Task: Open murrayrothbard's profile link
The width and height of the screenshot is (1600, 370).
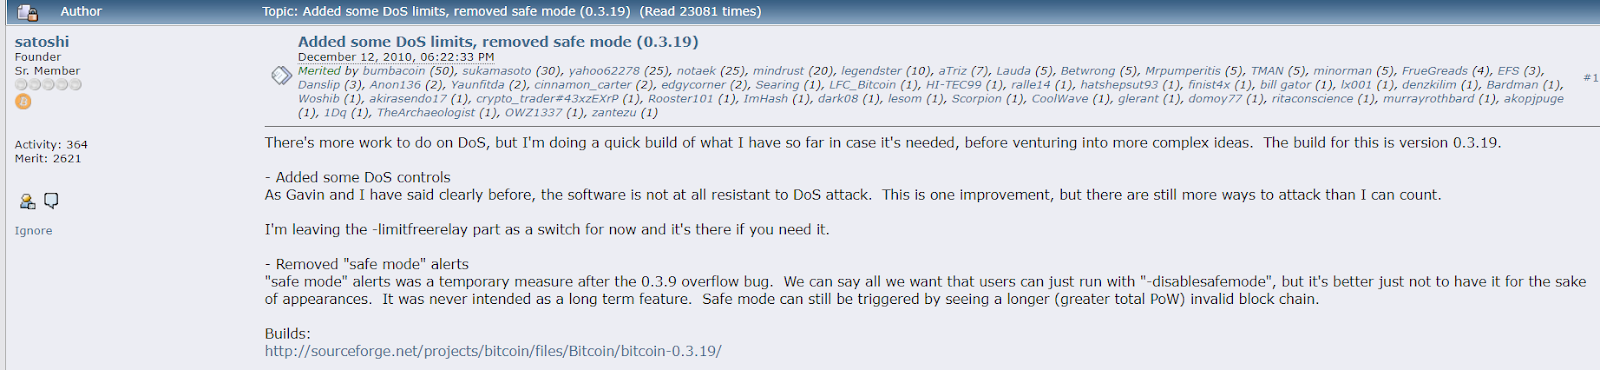Action: tap(1429, 99)
